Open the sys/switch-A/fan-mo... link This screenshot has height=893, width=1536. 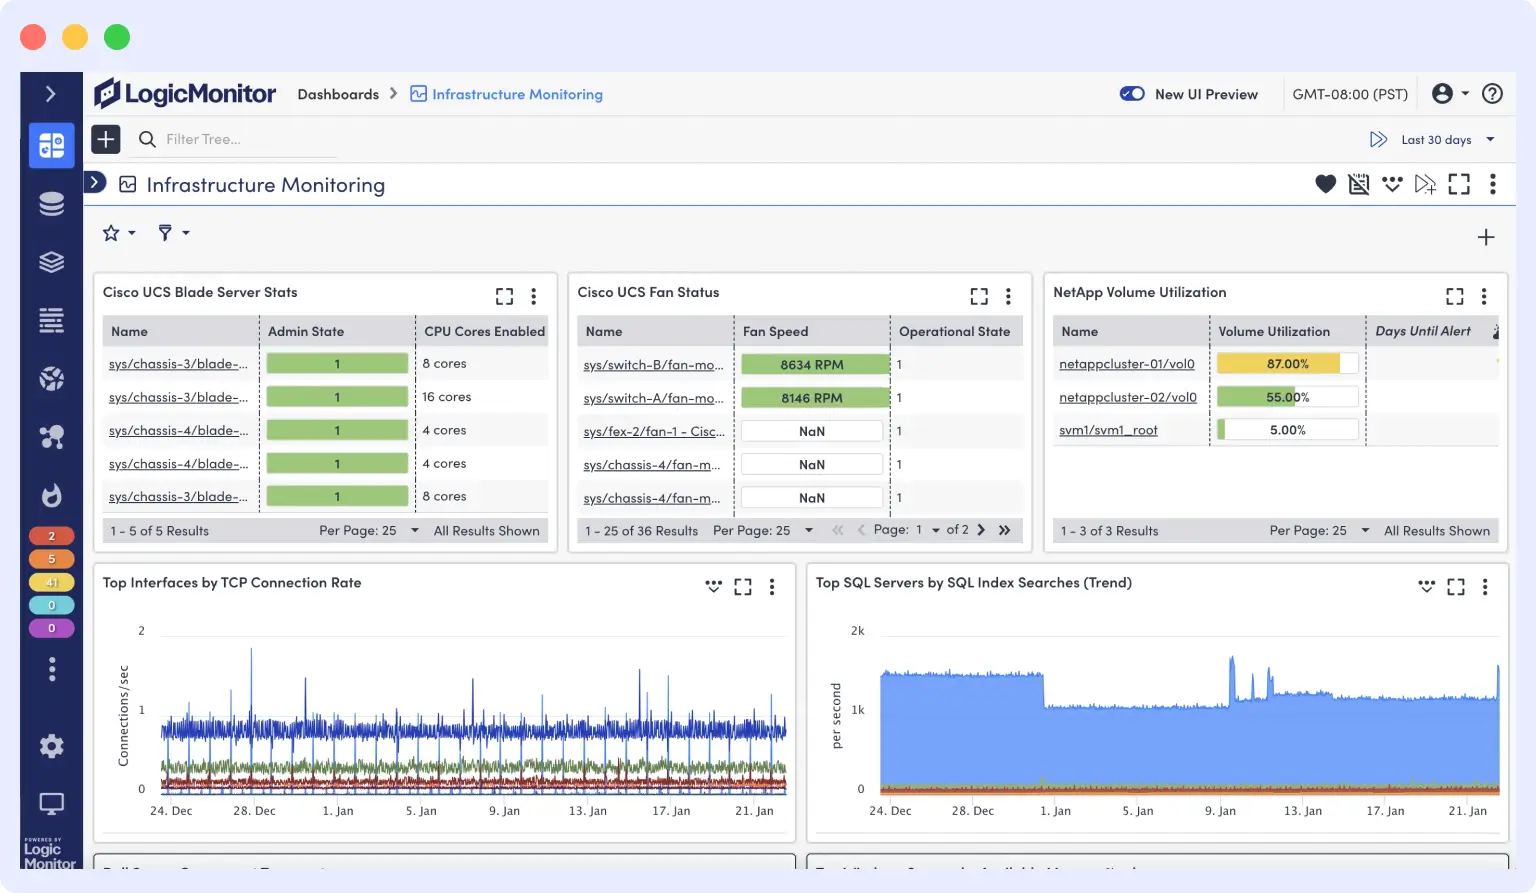[x=653, y=398]
